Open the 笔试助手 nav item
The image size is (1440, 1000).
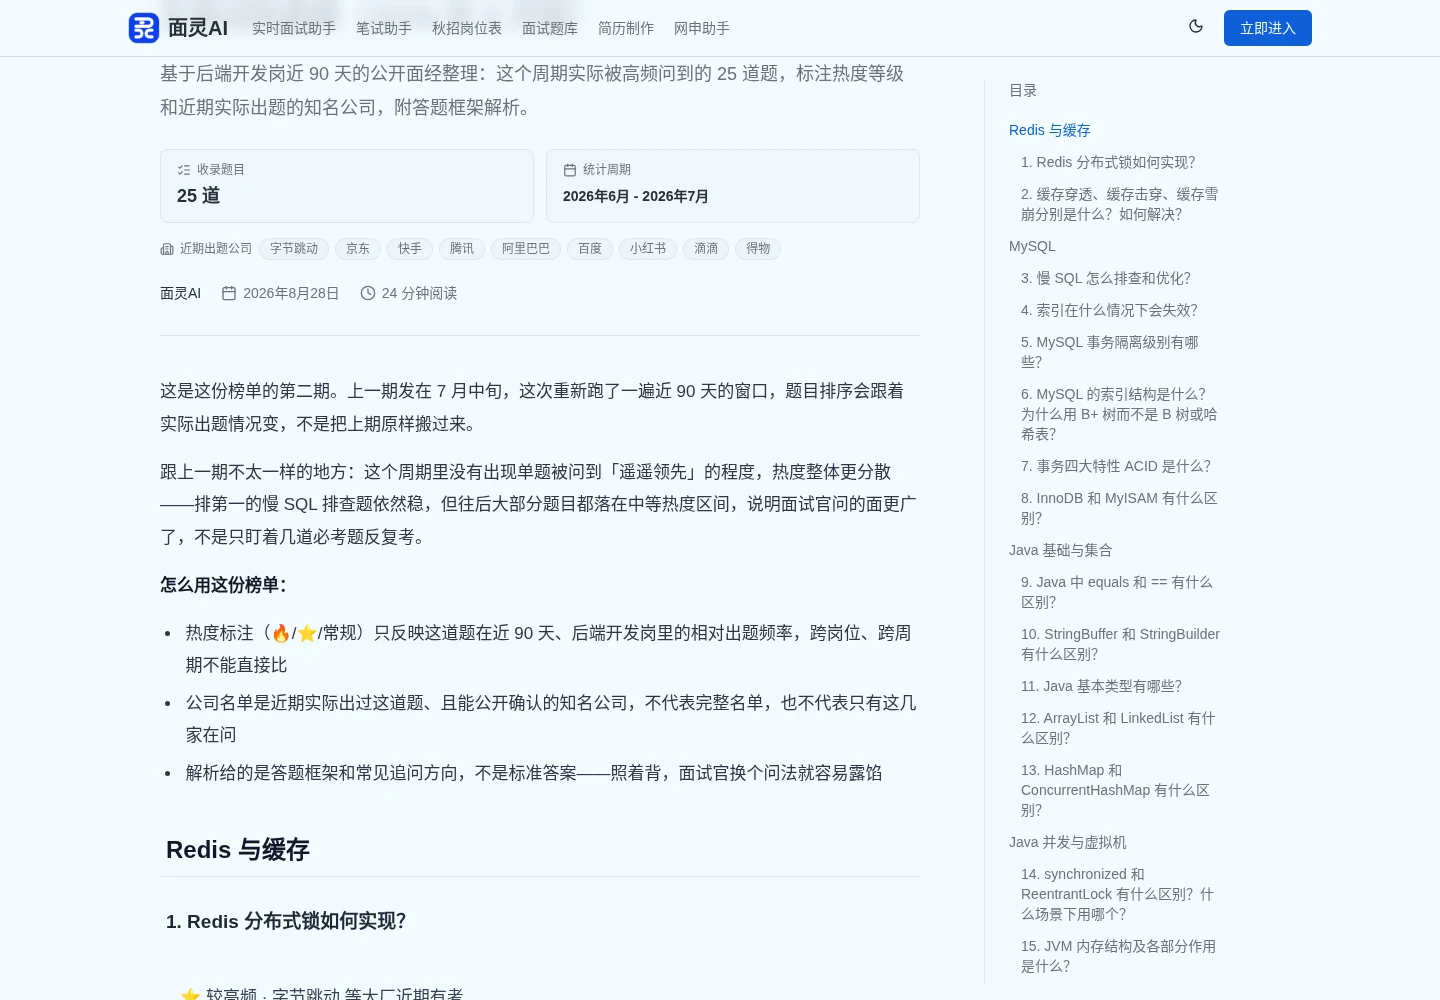(x=384, y=28)
